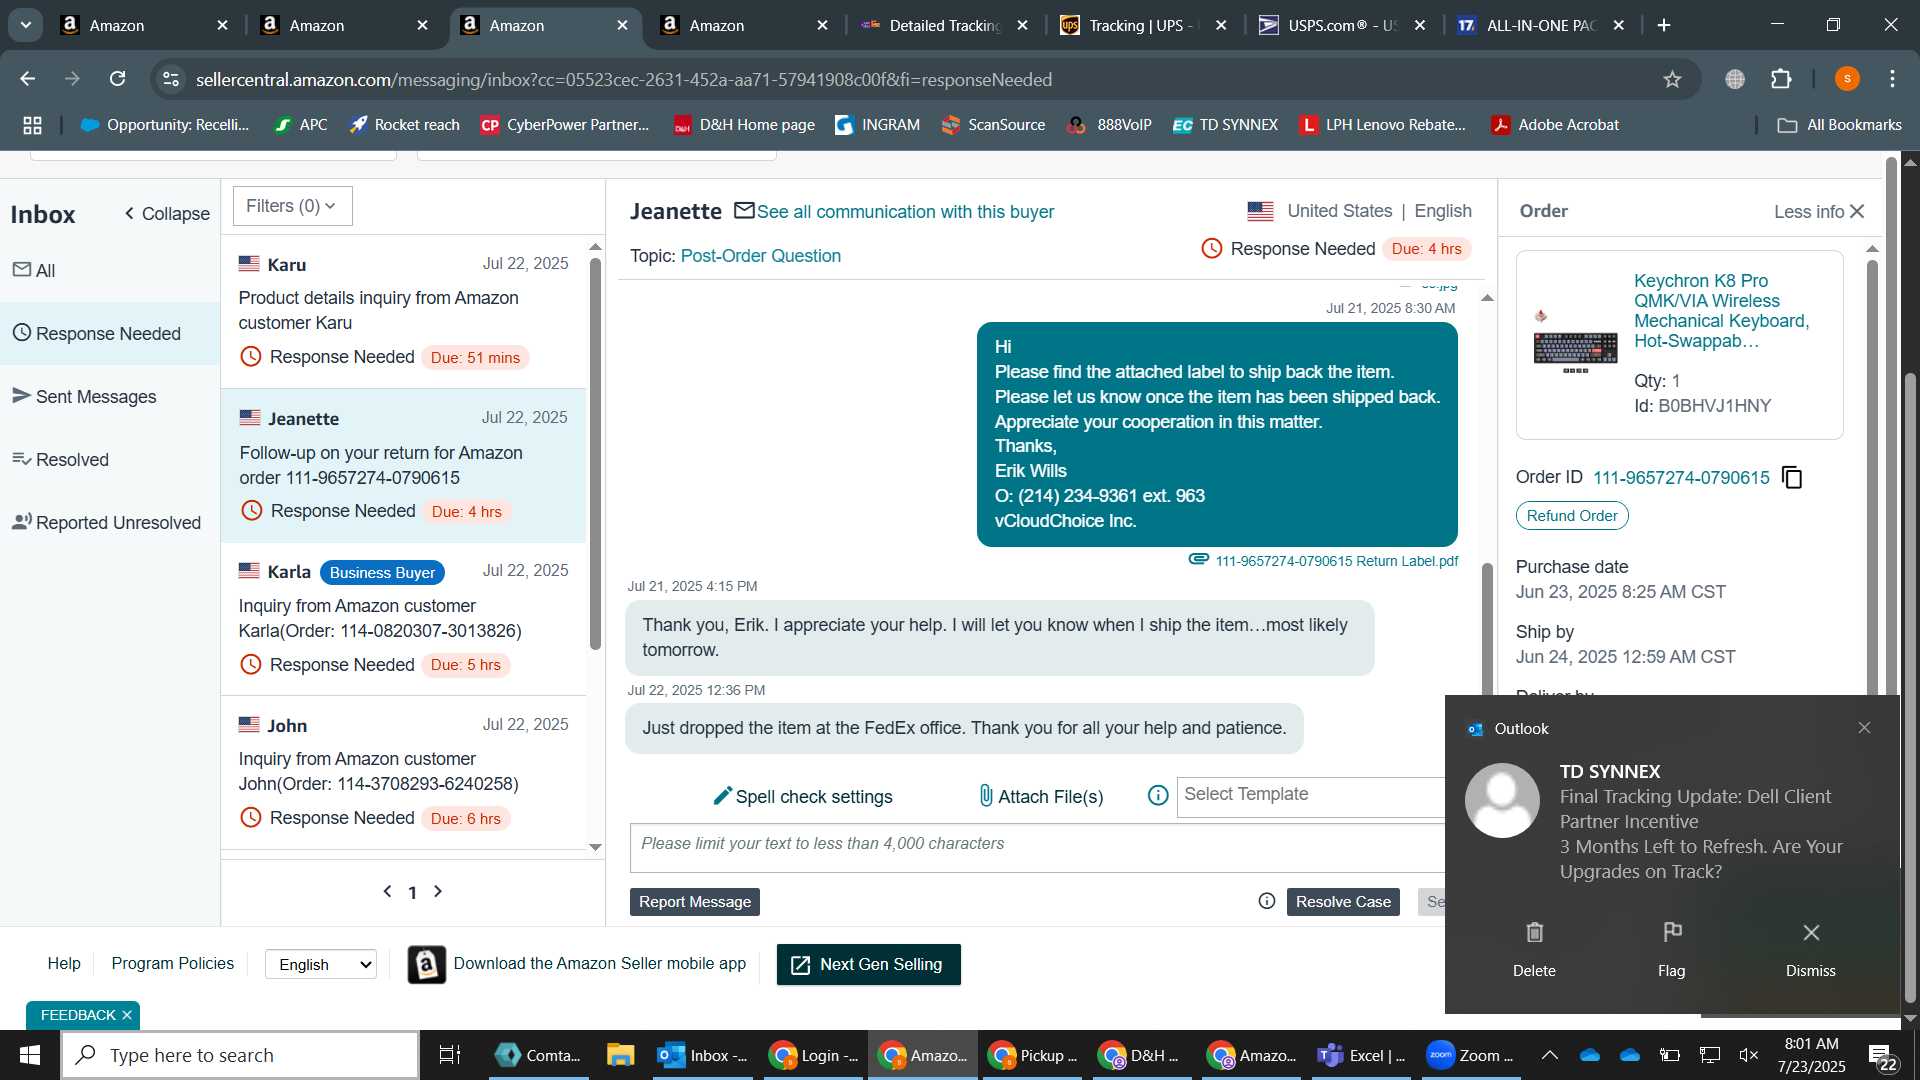Go to previous page of inbox
Screen dimensions: 1920x1080
click(x=387, y=891)
